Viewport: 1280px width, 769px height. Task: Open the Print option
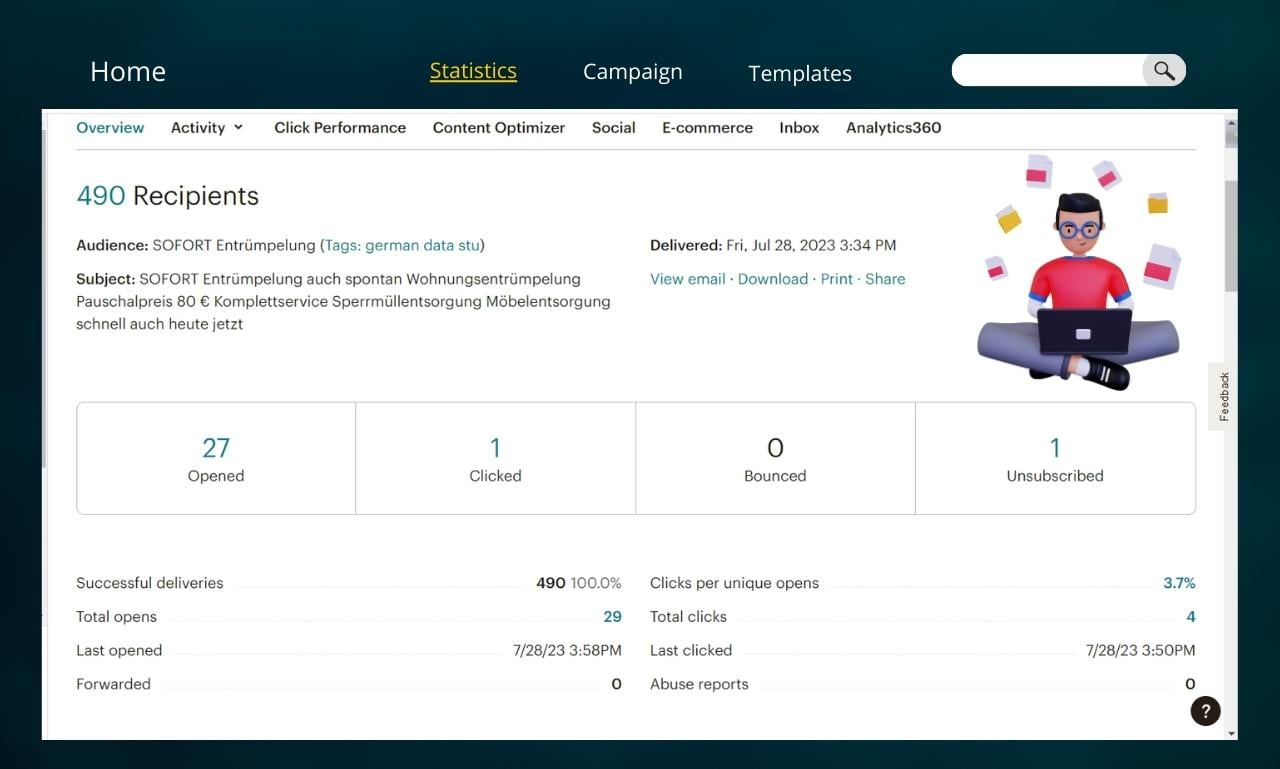[836, 279]
